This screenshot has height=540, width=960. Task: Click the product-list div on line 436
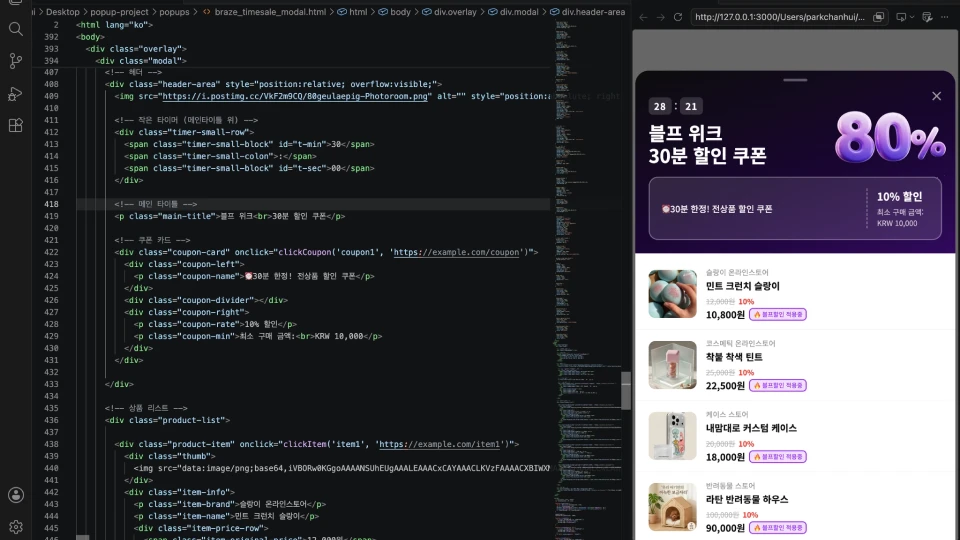[167, 420]
